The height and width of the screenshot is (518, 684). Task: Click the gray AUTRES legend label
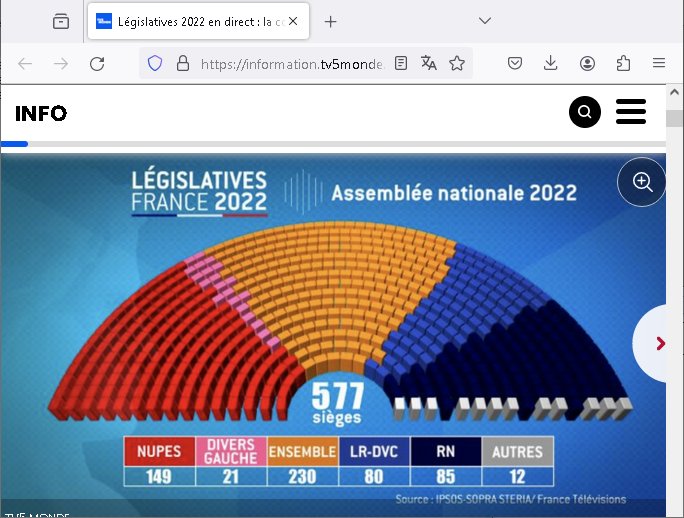tap(518, 451)
